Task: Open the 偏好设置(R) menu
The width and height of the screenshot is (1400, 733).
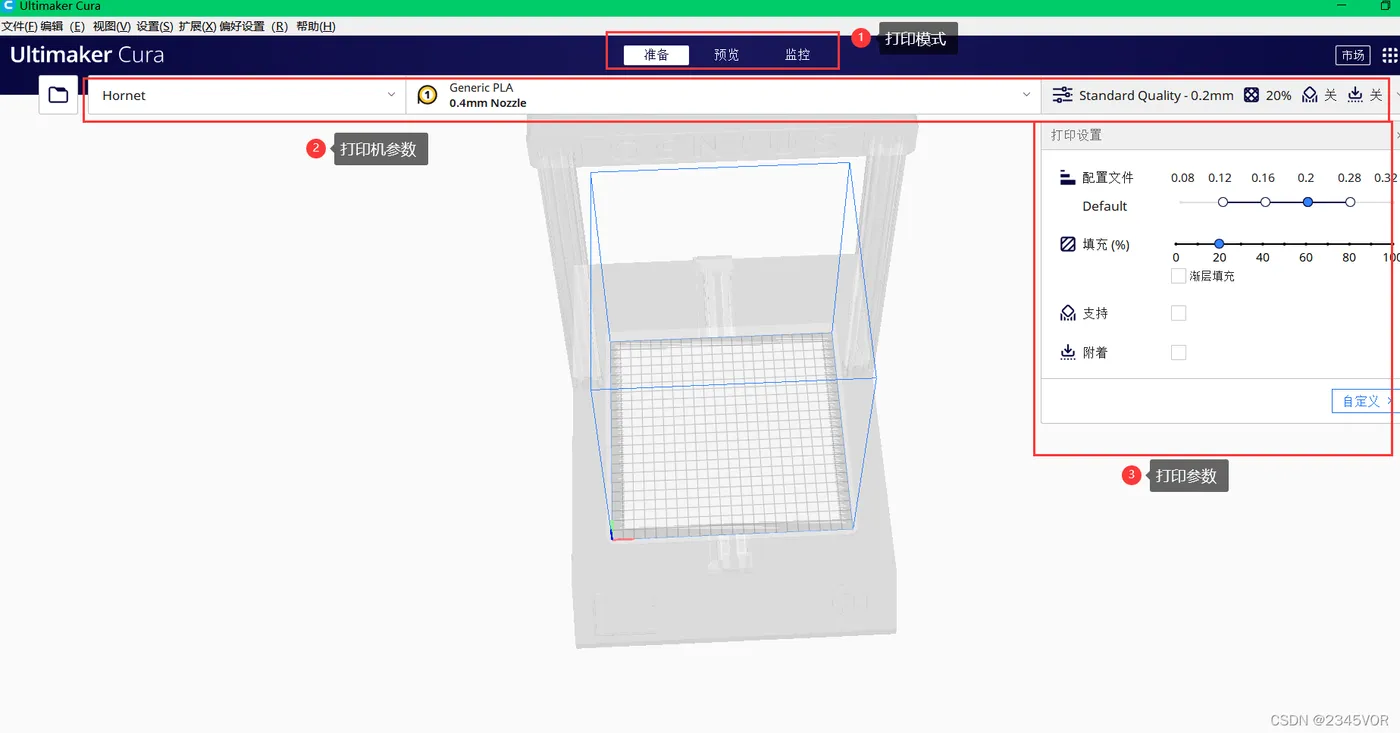Action: (x=254, y=27)
